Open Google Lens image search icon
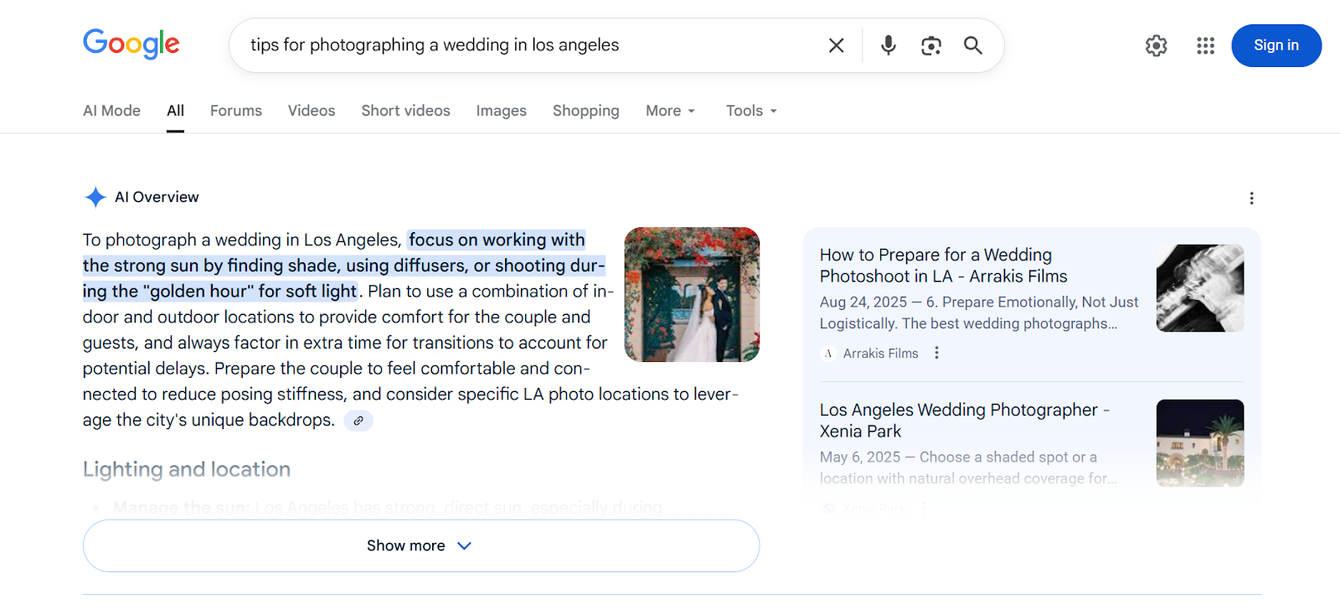The height and width of the screenshot is (615, 1340). coord(931,45)
